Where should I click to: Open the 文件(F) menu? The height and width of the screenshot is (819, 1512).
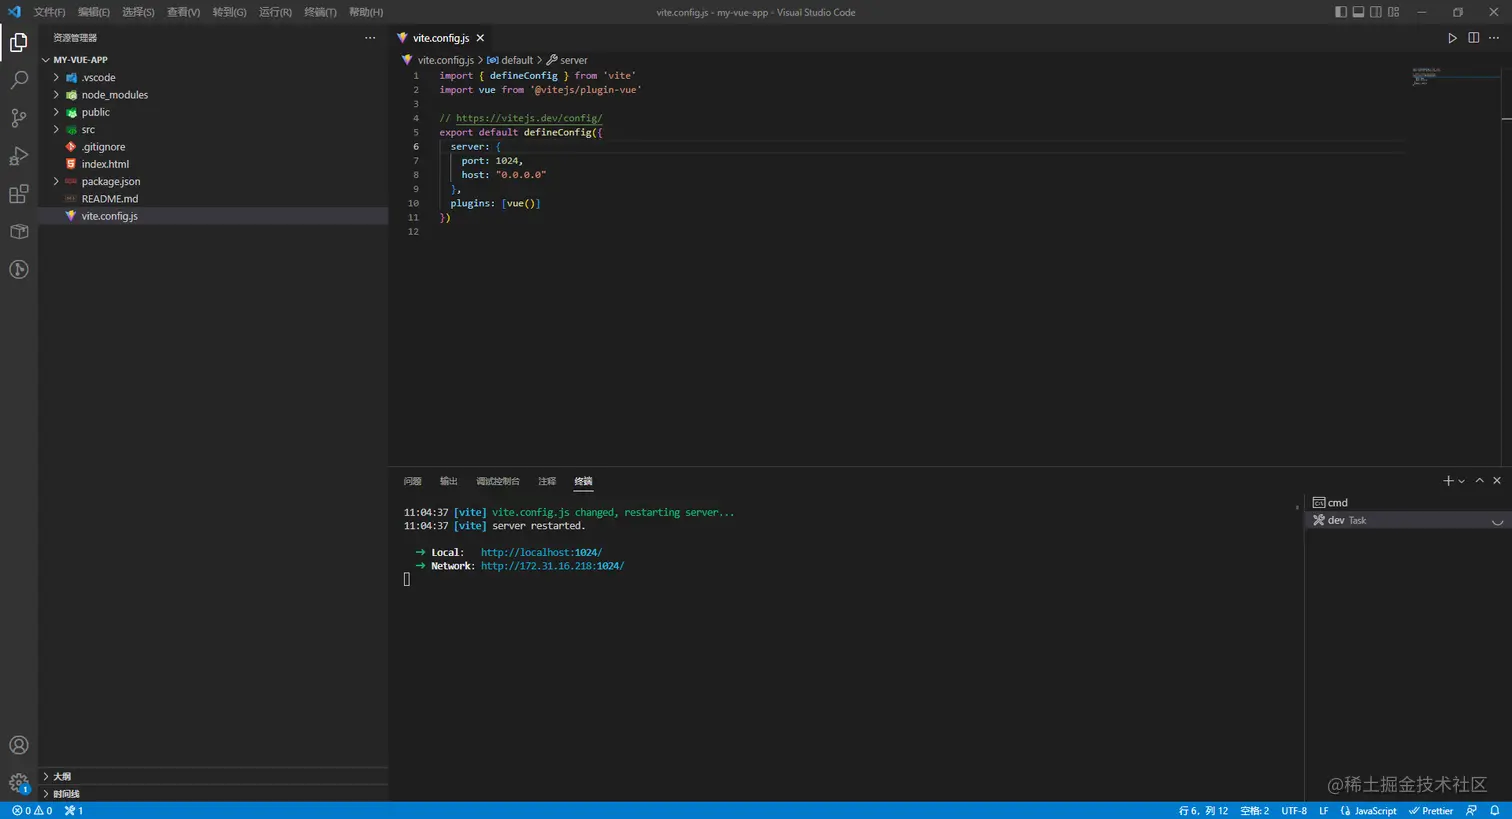tap(49, 12)
